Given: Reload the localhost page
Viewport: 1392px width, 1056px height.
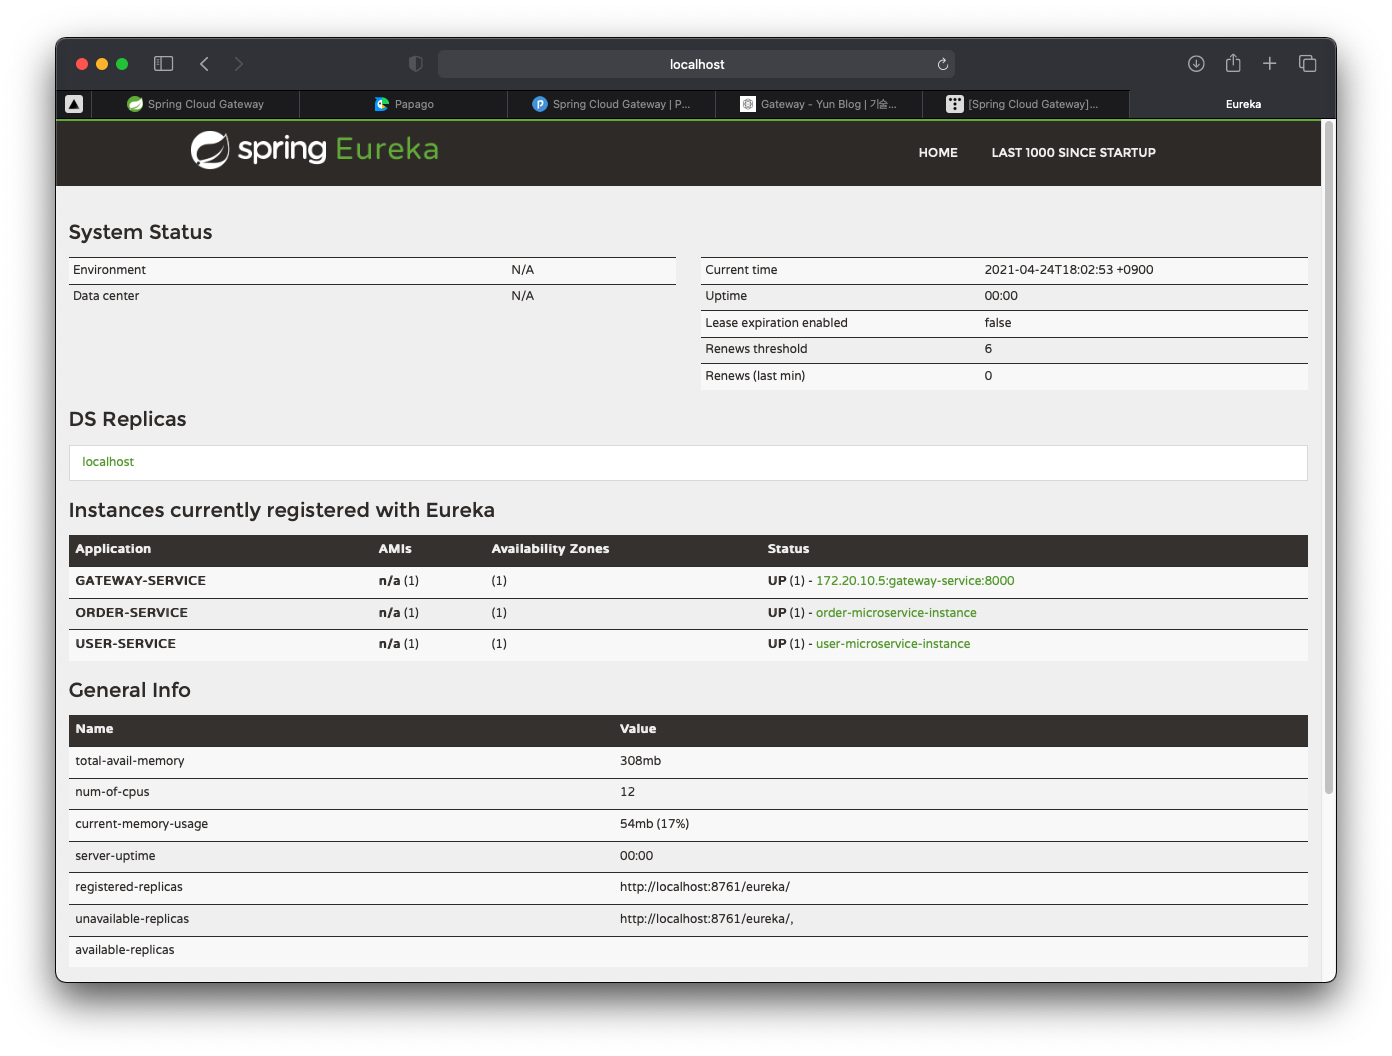Looking at the screenshot, I should [x=942, y=64].
